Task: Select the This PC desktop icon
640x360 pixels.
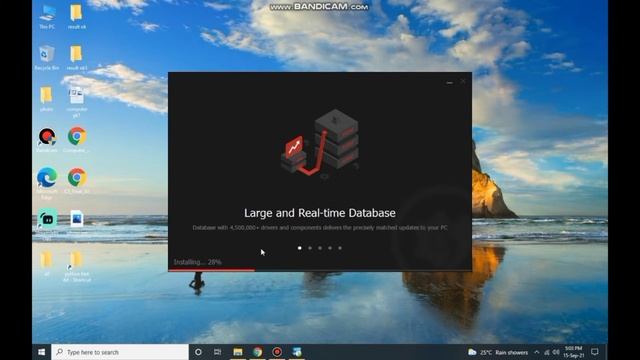Action: click(47, 17)
